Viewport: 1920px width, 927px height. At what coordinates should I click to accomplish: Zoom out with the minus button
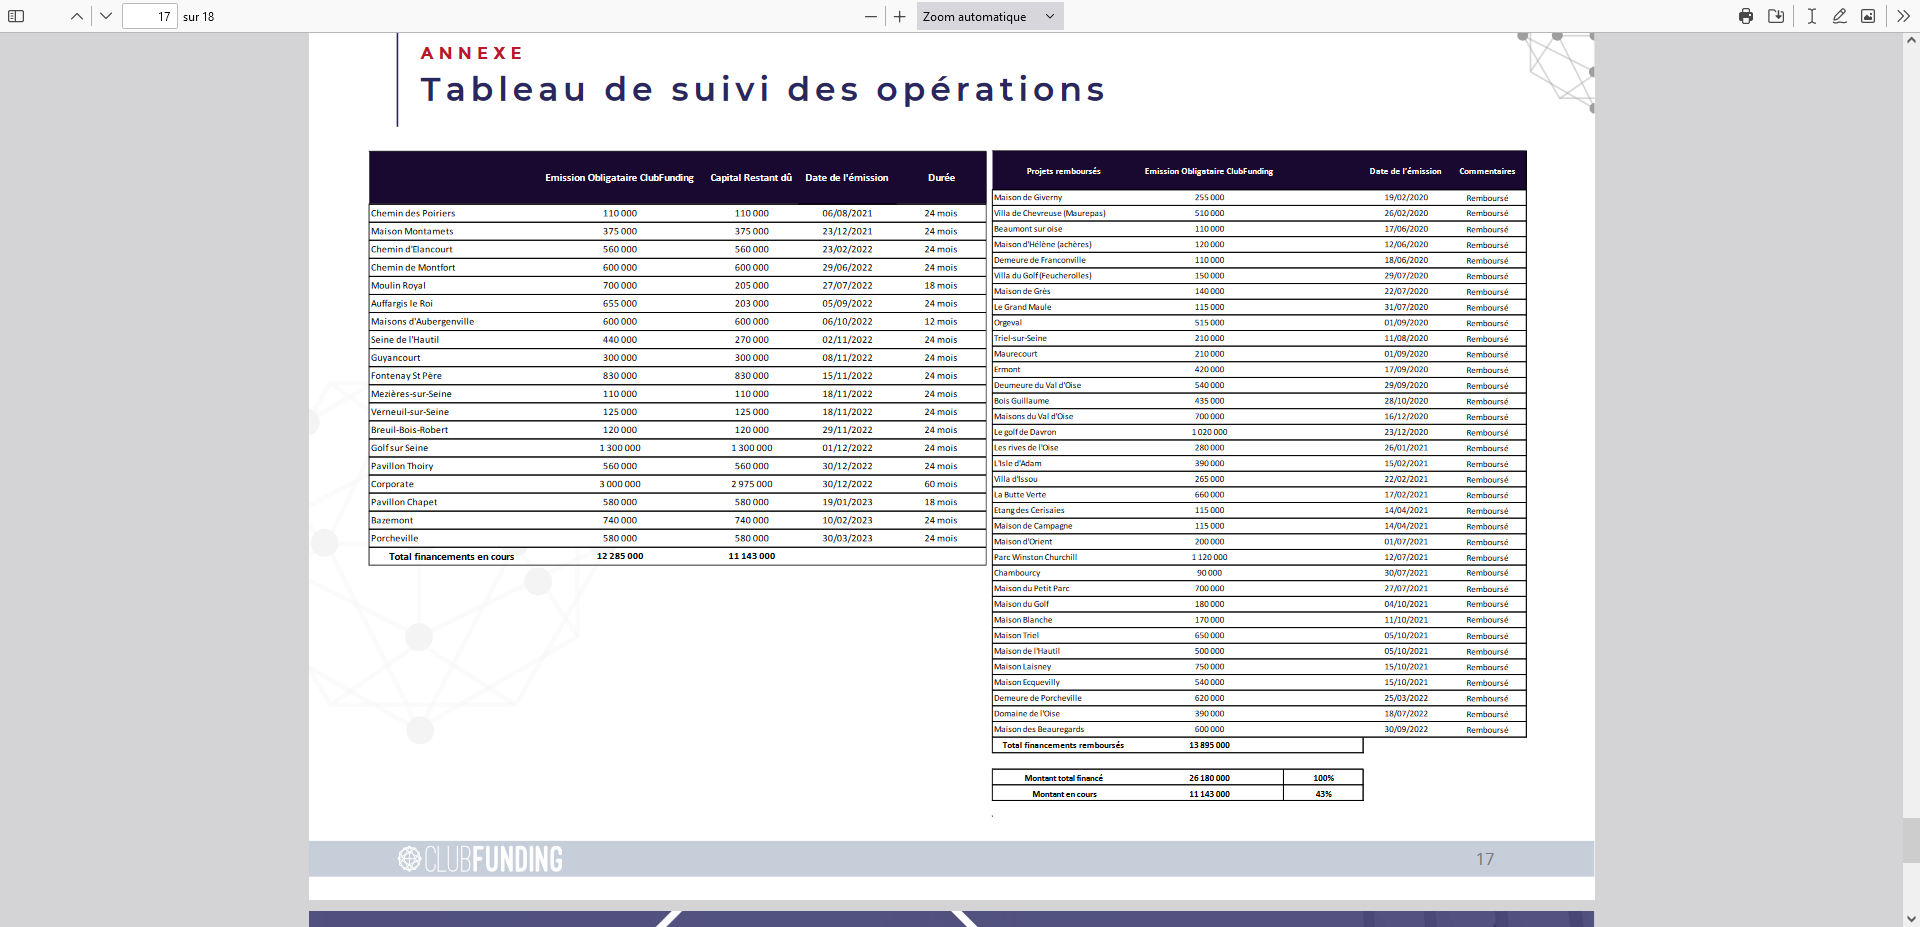pyautogui.click(x=870, y=16)
